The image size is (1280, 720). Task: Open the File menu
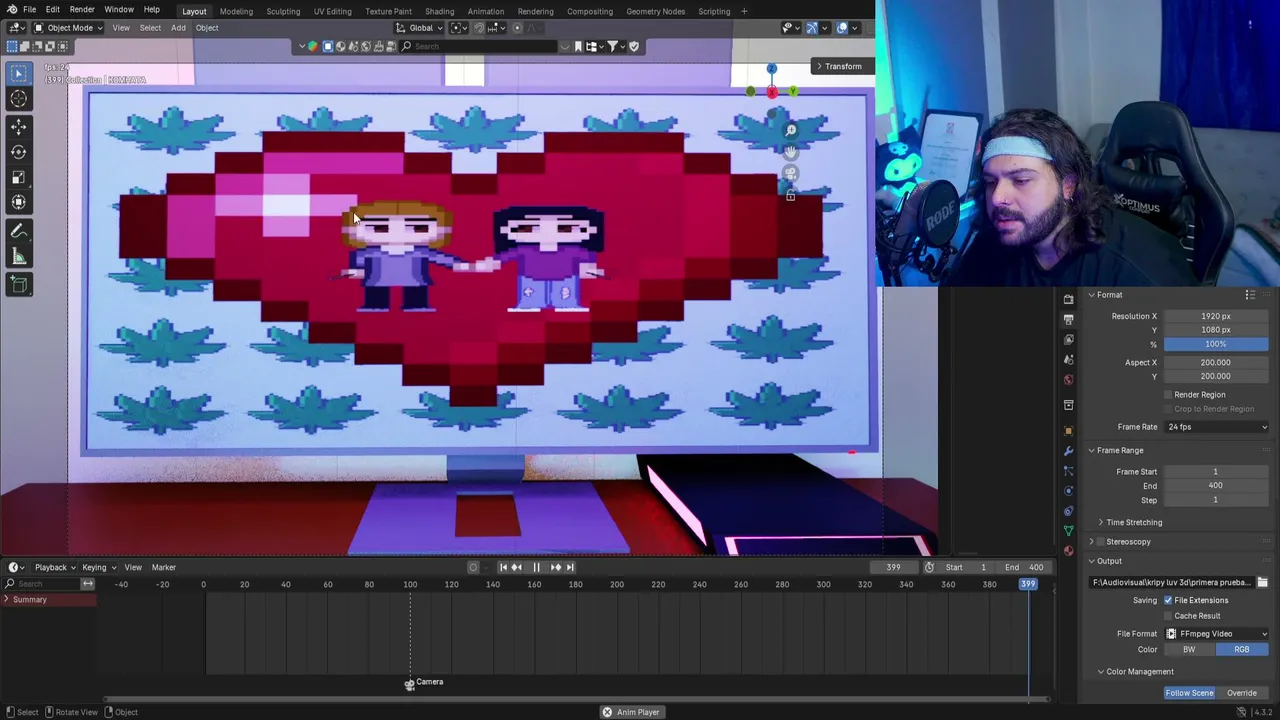click(30, 10)
